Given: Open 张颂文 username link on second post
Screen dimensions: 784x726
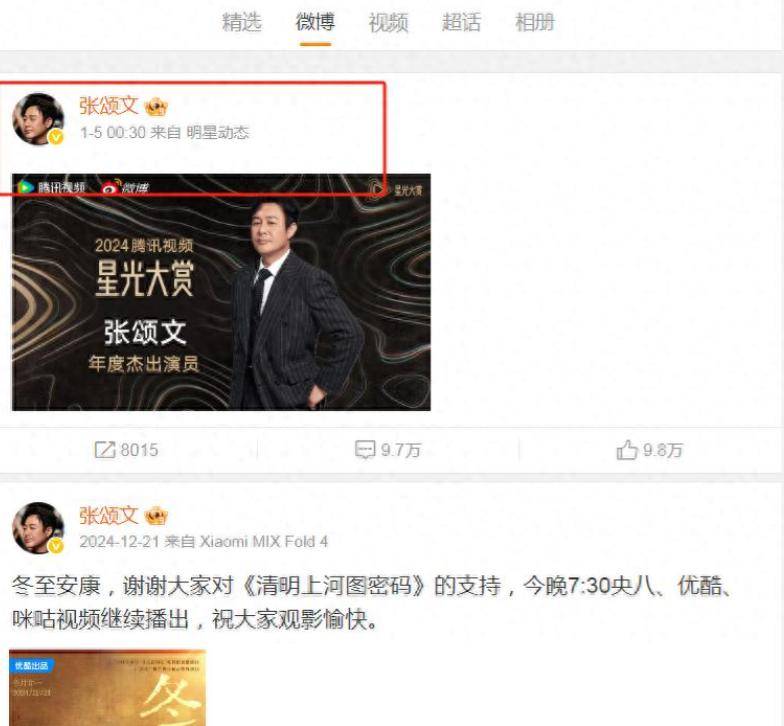Looking at the screenshot, I should tap(108, 515).
